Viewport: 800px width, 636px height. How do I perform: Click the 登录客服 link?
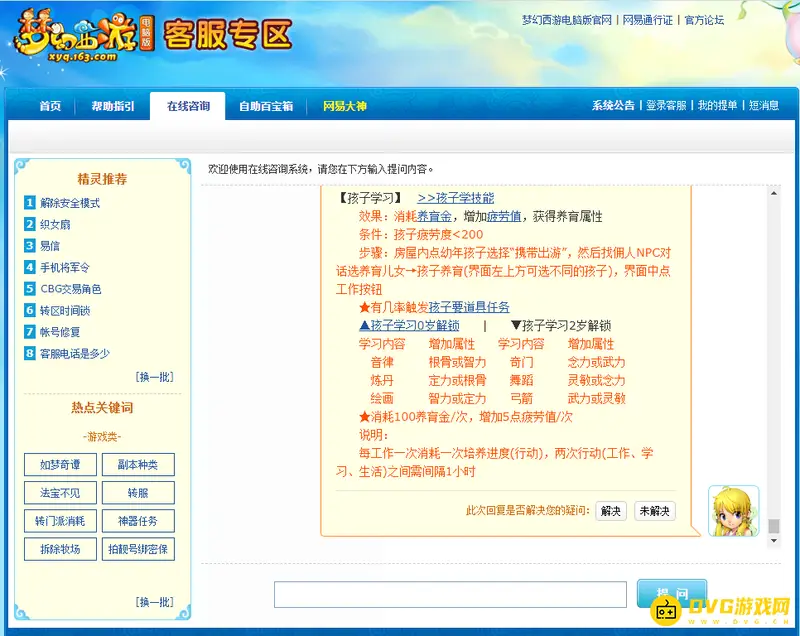[x=666, y=106]
